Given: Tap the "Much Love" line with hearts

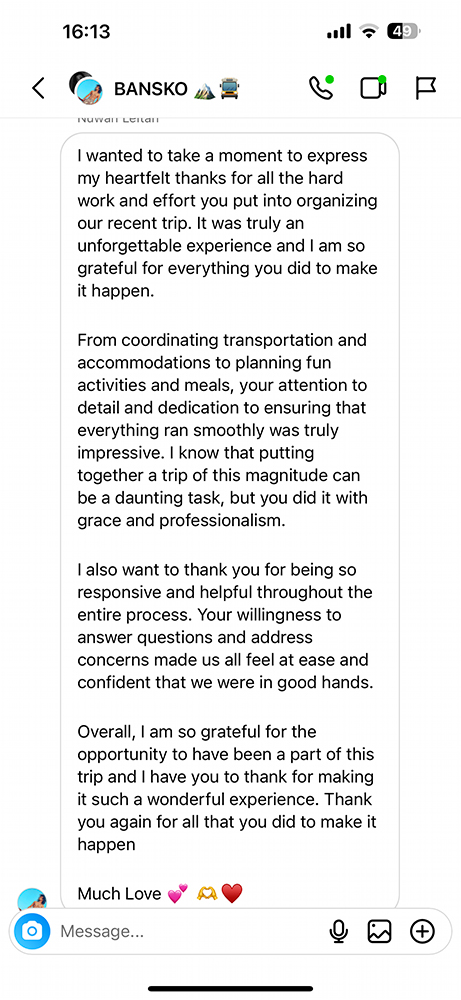Looking at the screenshot, I should tap(160, 893).
